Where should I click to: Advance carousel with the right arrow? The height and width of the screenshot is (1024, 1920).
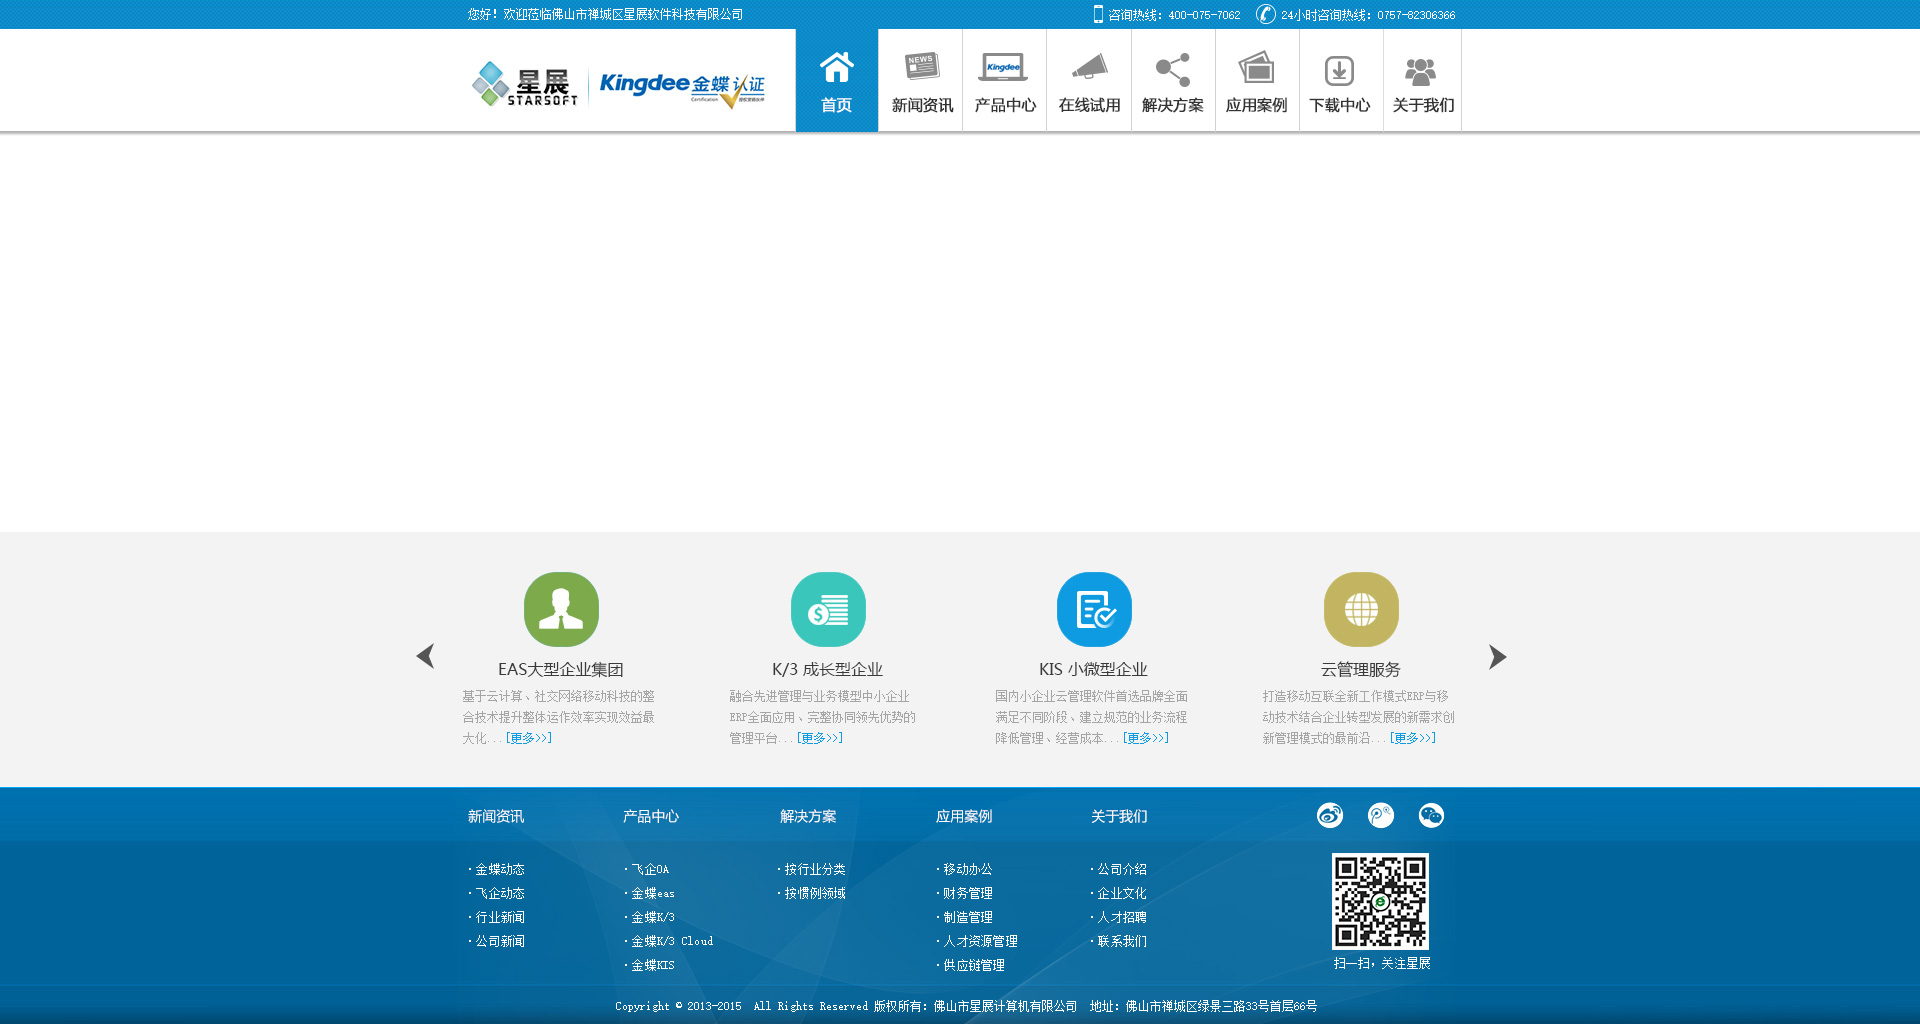[x=1497, y=656]
